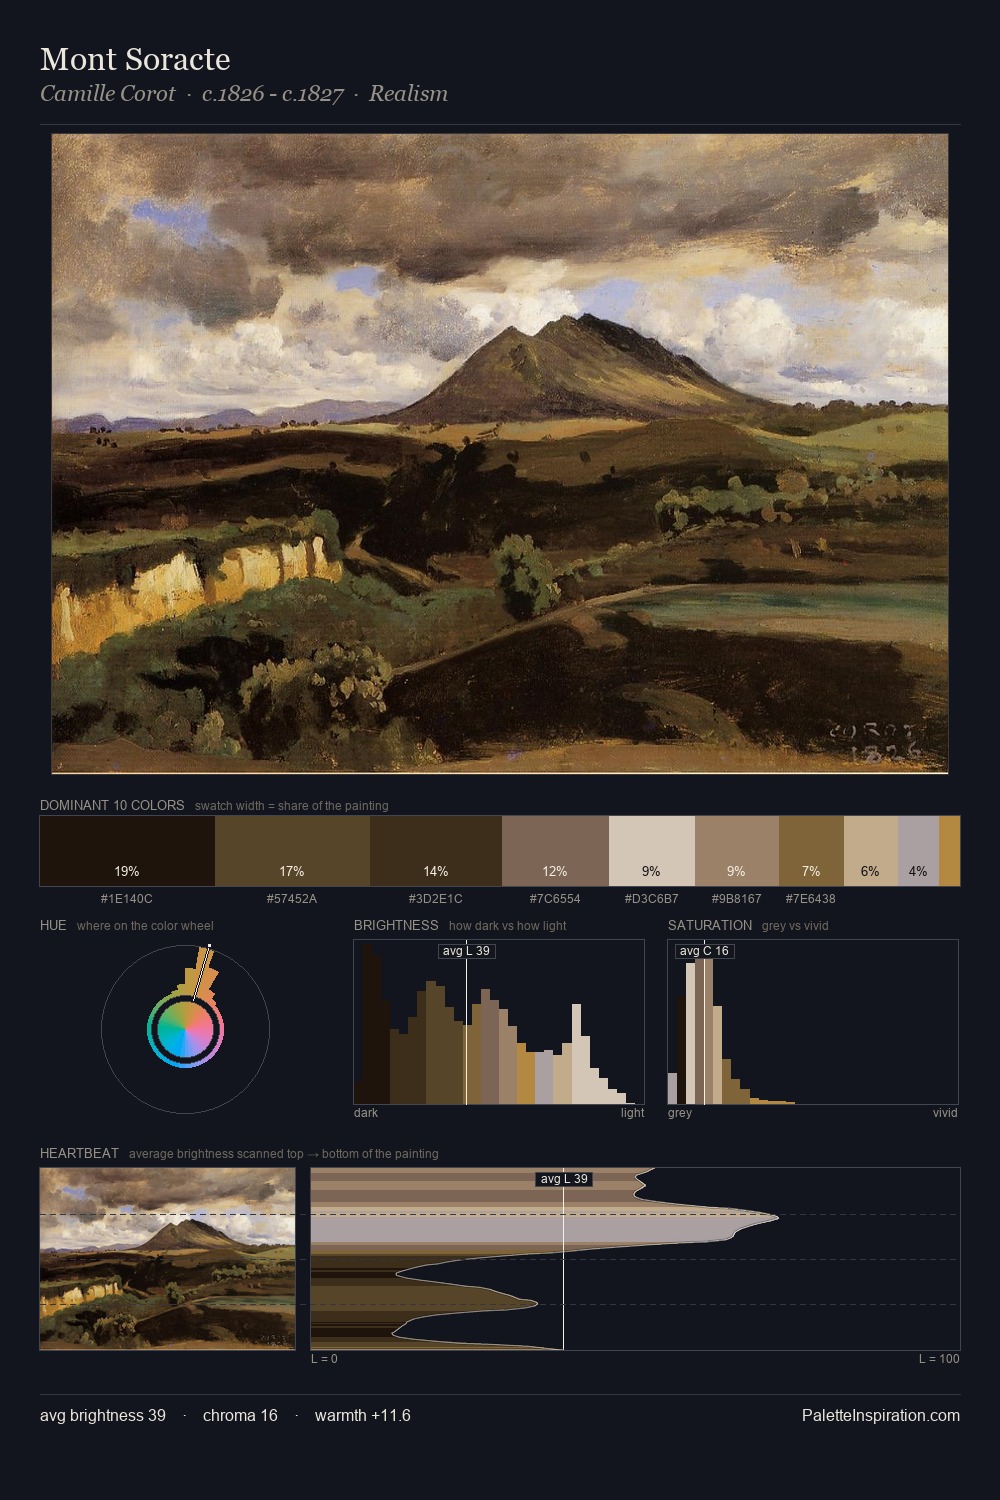Click the #7E6438 hex code label
This screenshot has height=1500, width=1000.
click(x=811, y=898)
